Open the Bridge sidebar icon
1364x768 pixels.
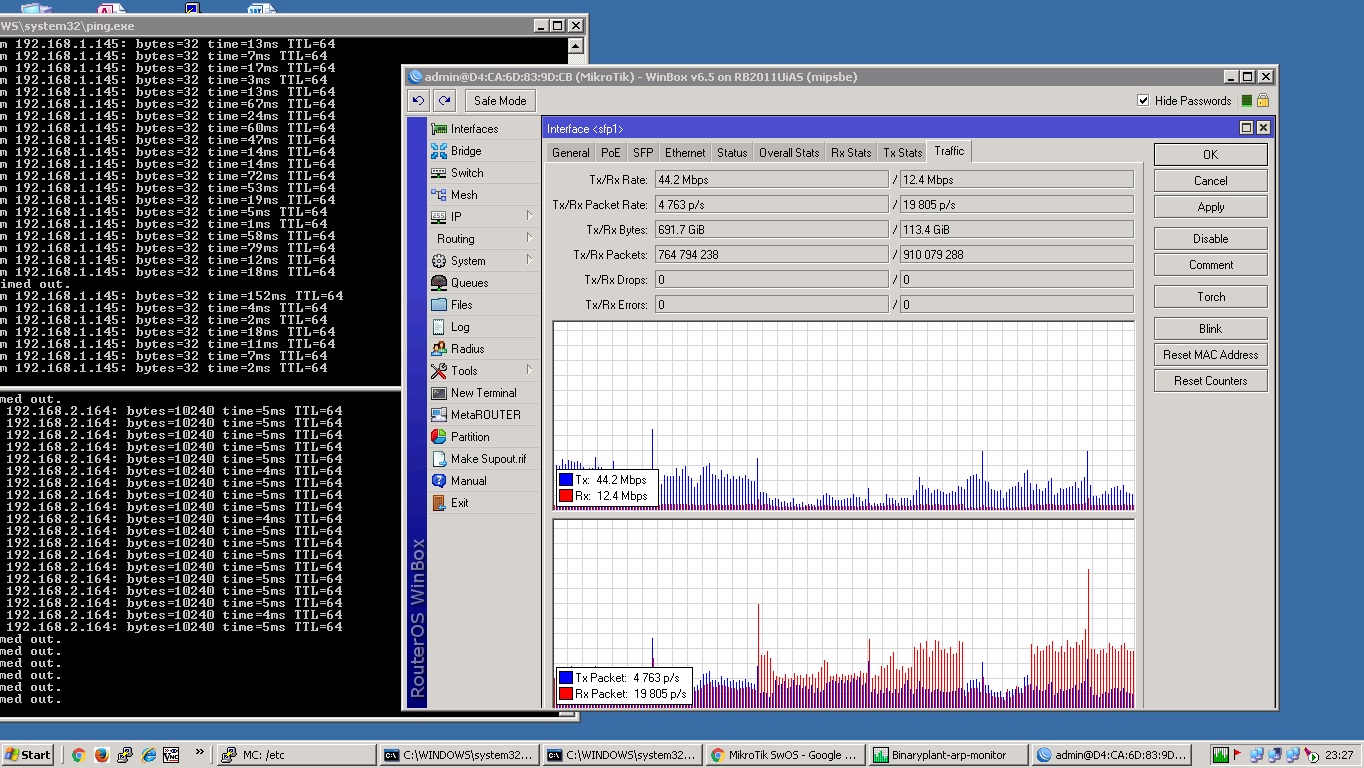point(439,151)
